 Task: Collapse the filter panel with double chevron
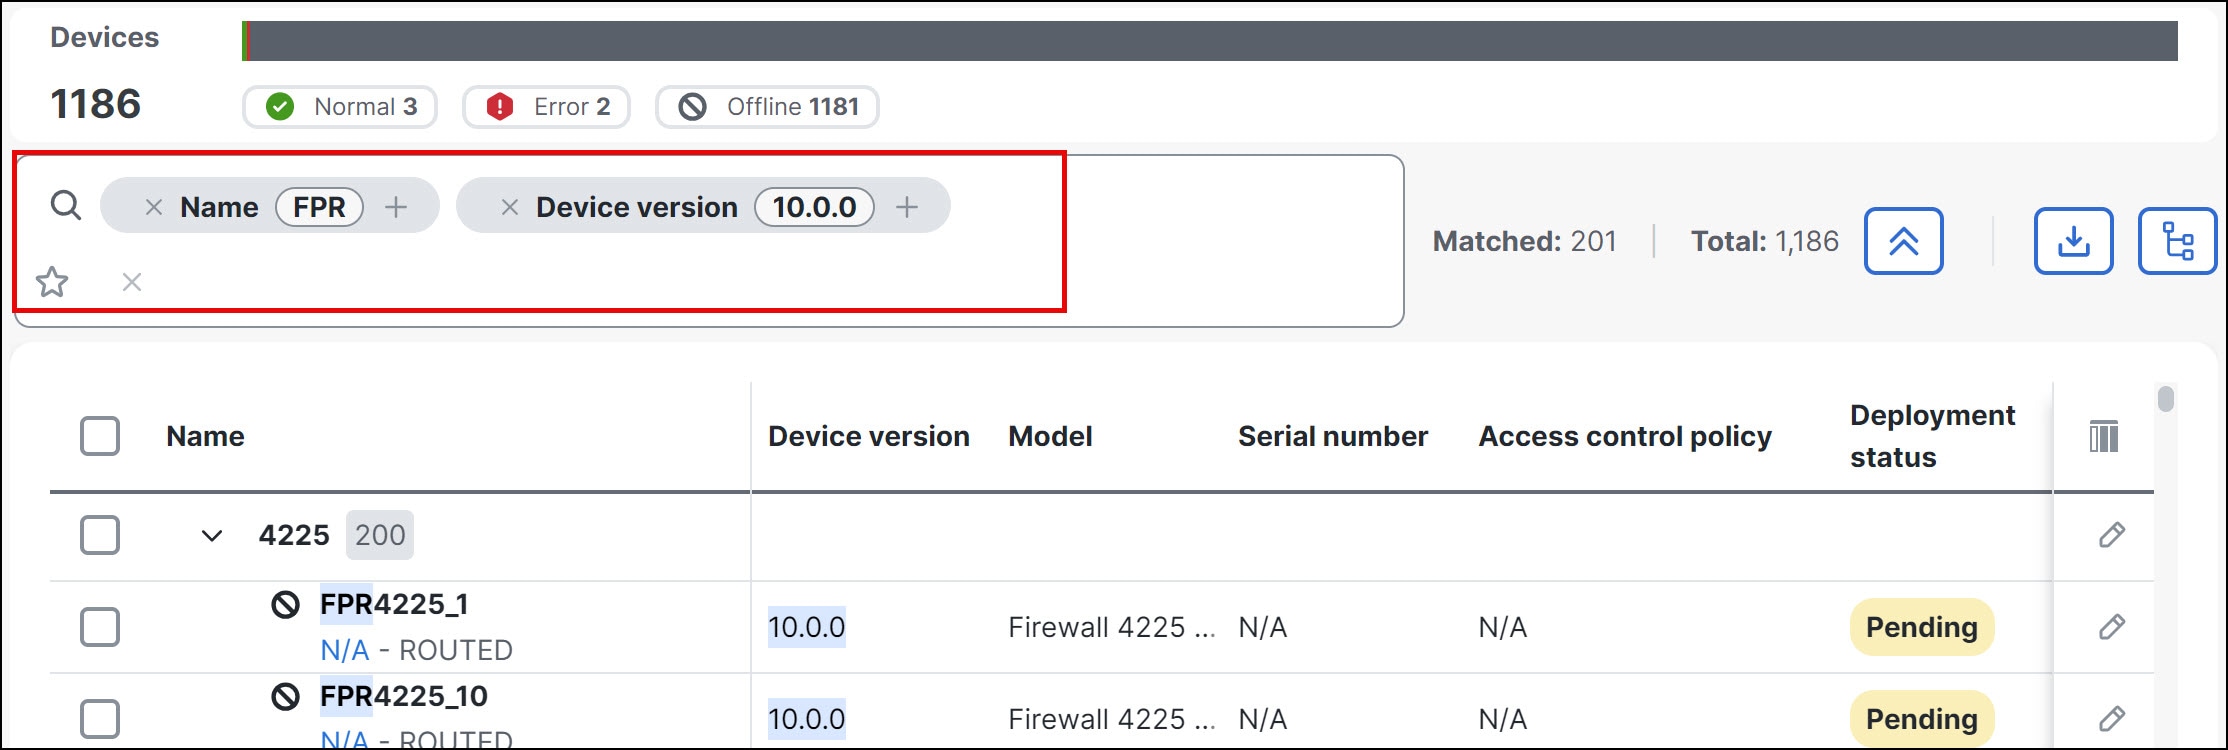pyautogui.click(x=1903, y=241)
